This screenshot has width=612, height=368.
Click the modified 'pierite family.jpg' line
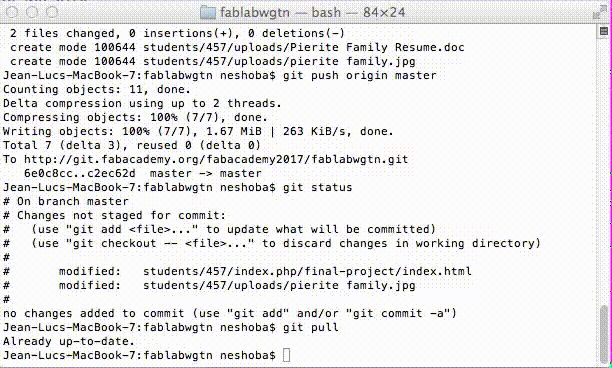pos(209,285)
